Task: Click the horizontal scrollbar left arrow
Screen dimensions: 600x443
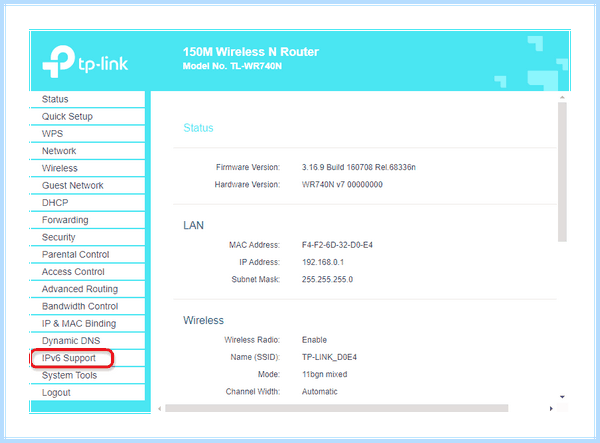Action: [x=160, y=409]
